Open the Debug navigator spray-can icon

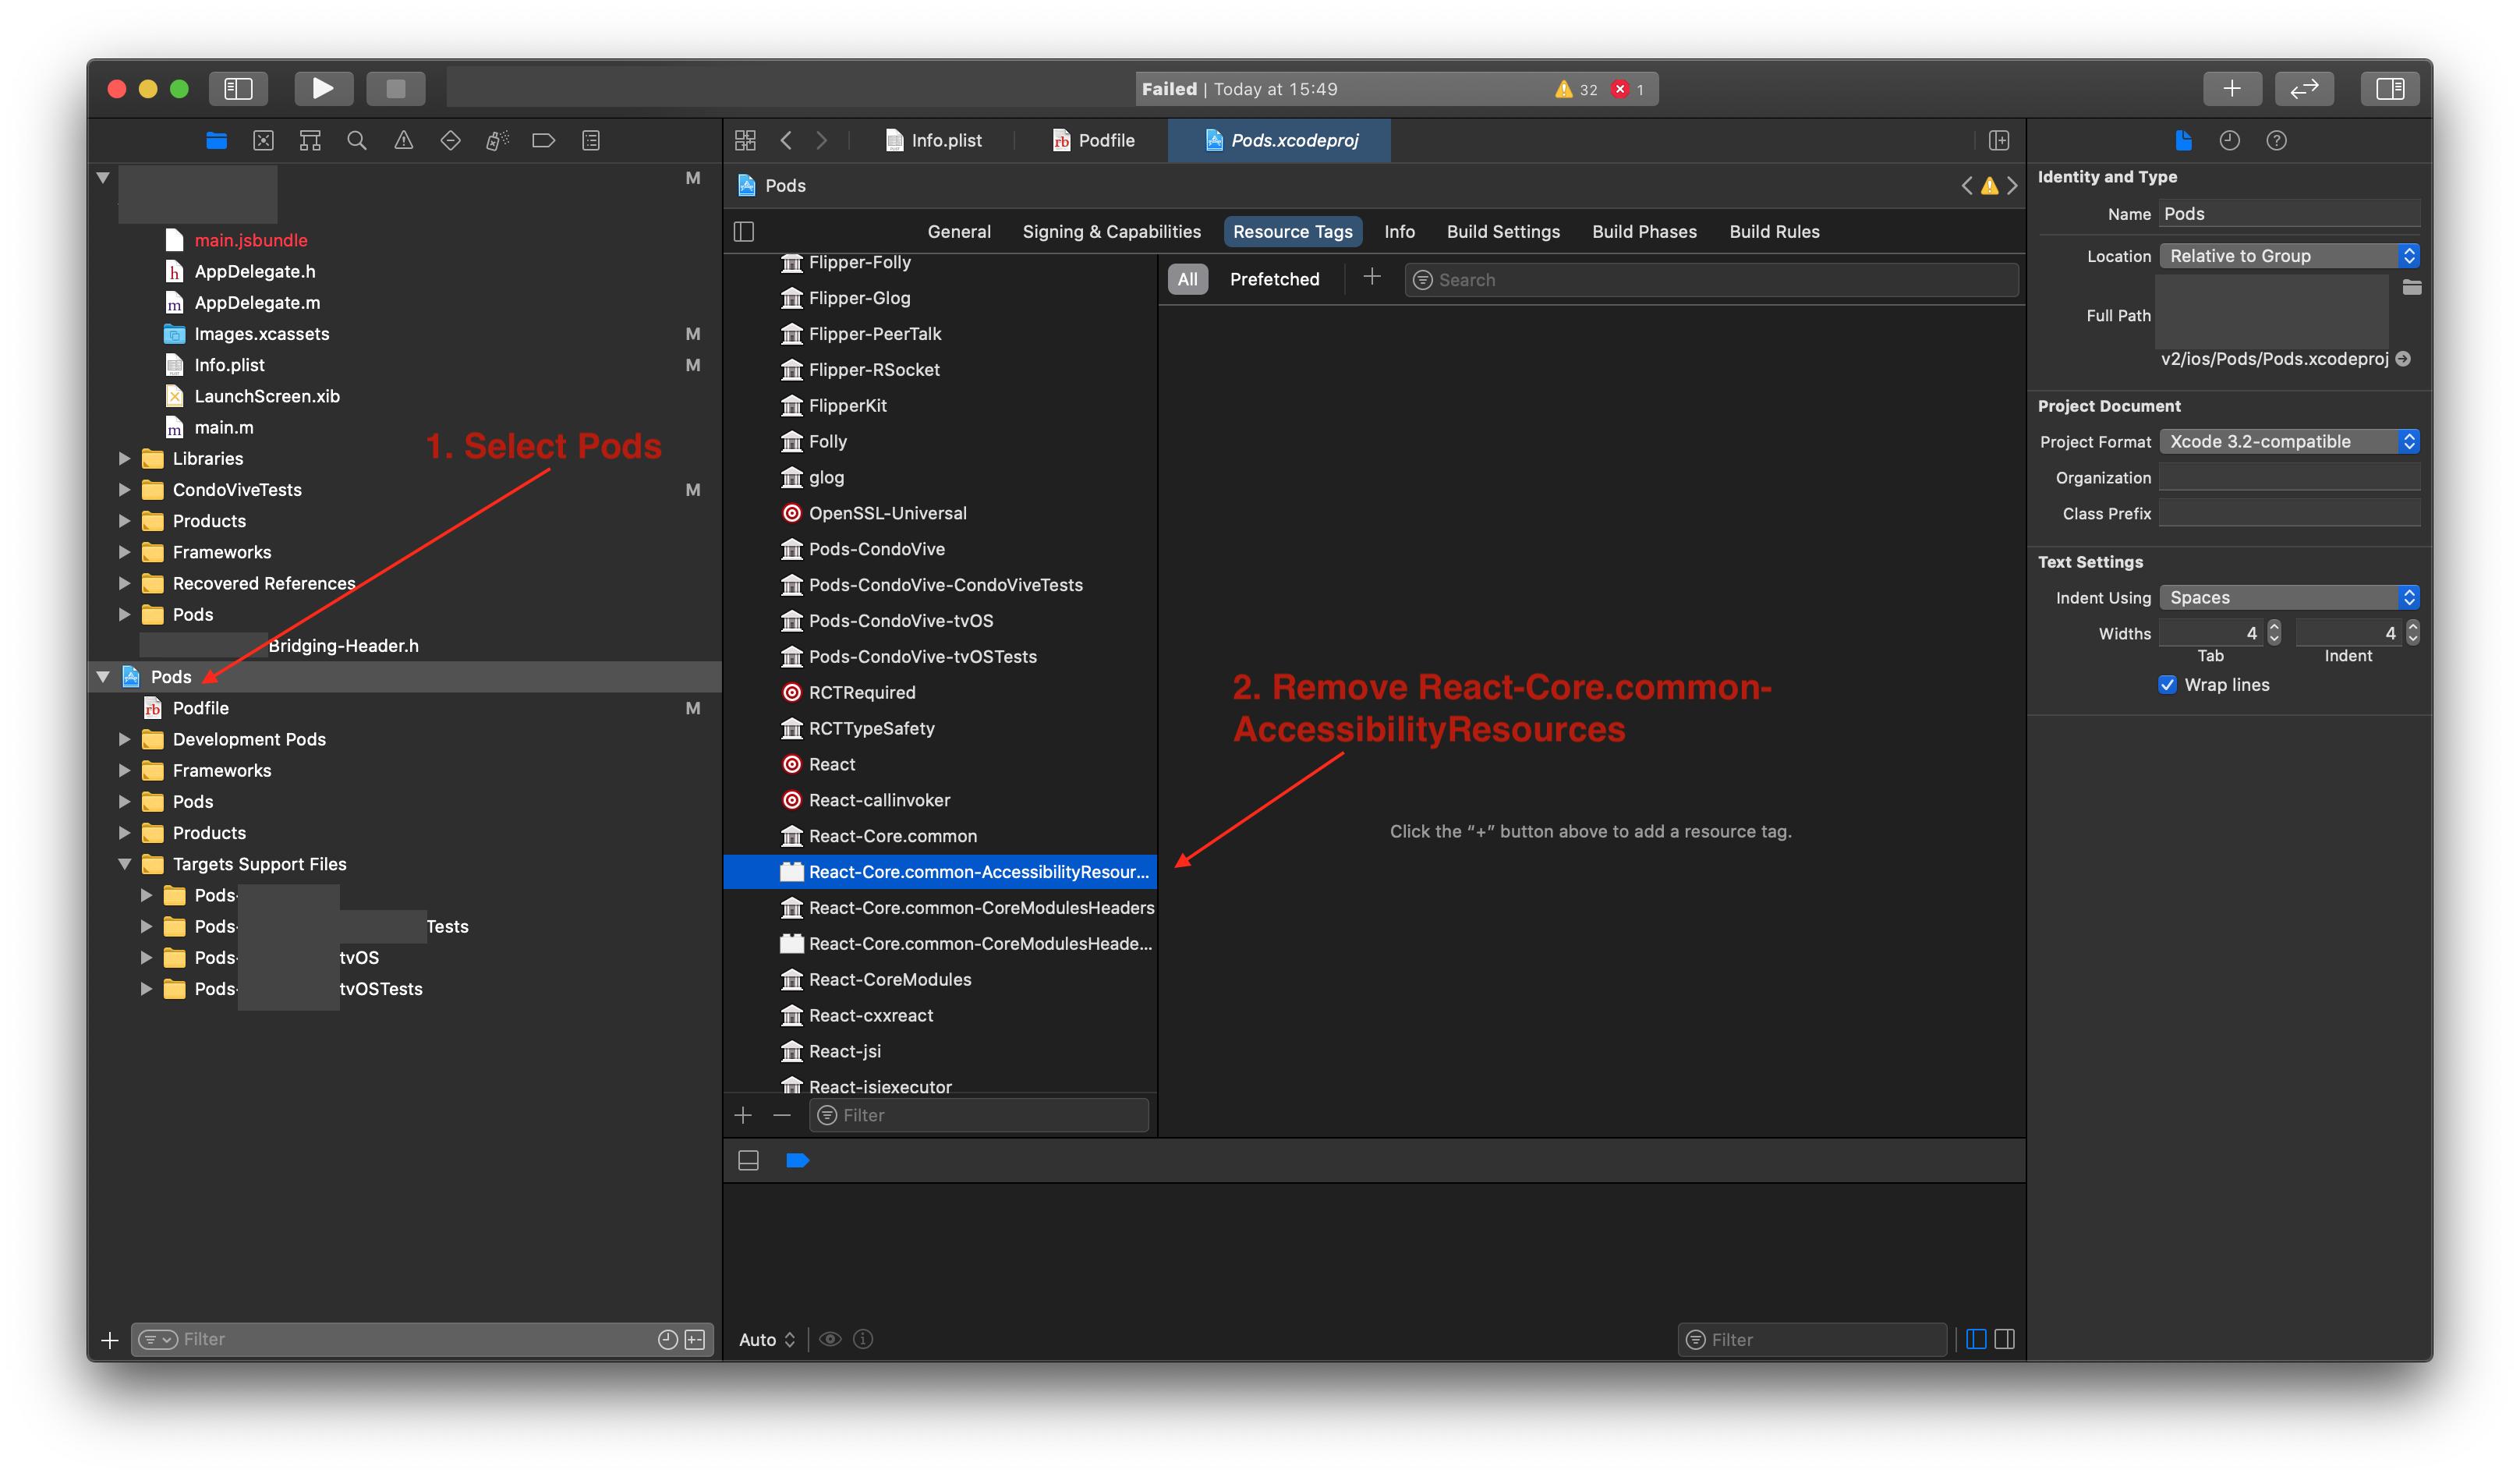(x=495, y=140)
